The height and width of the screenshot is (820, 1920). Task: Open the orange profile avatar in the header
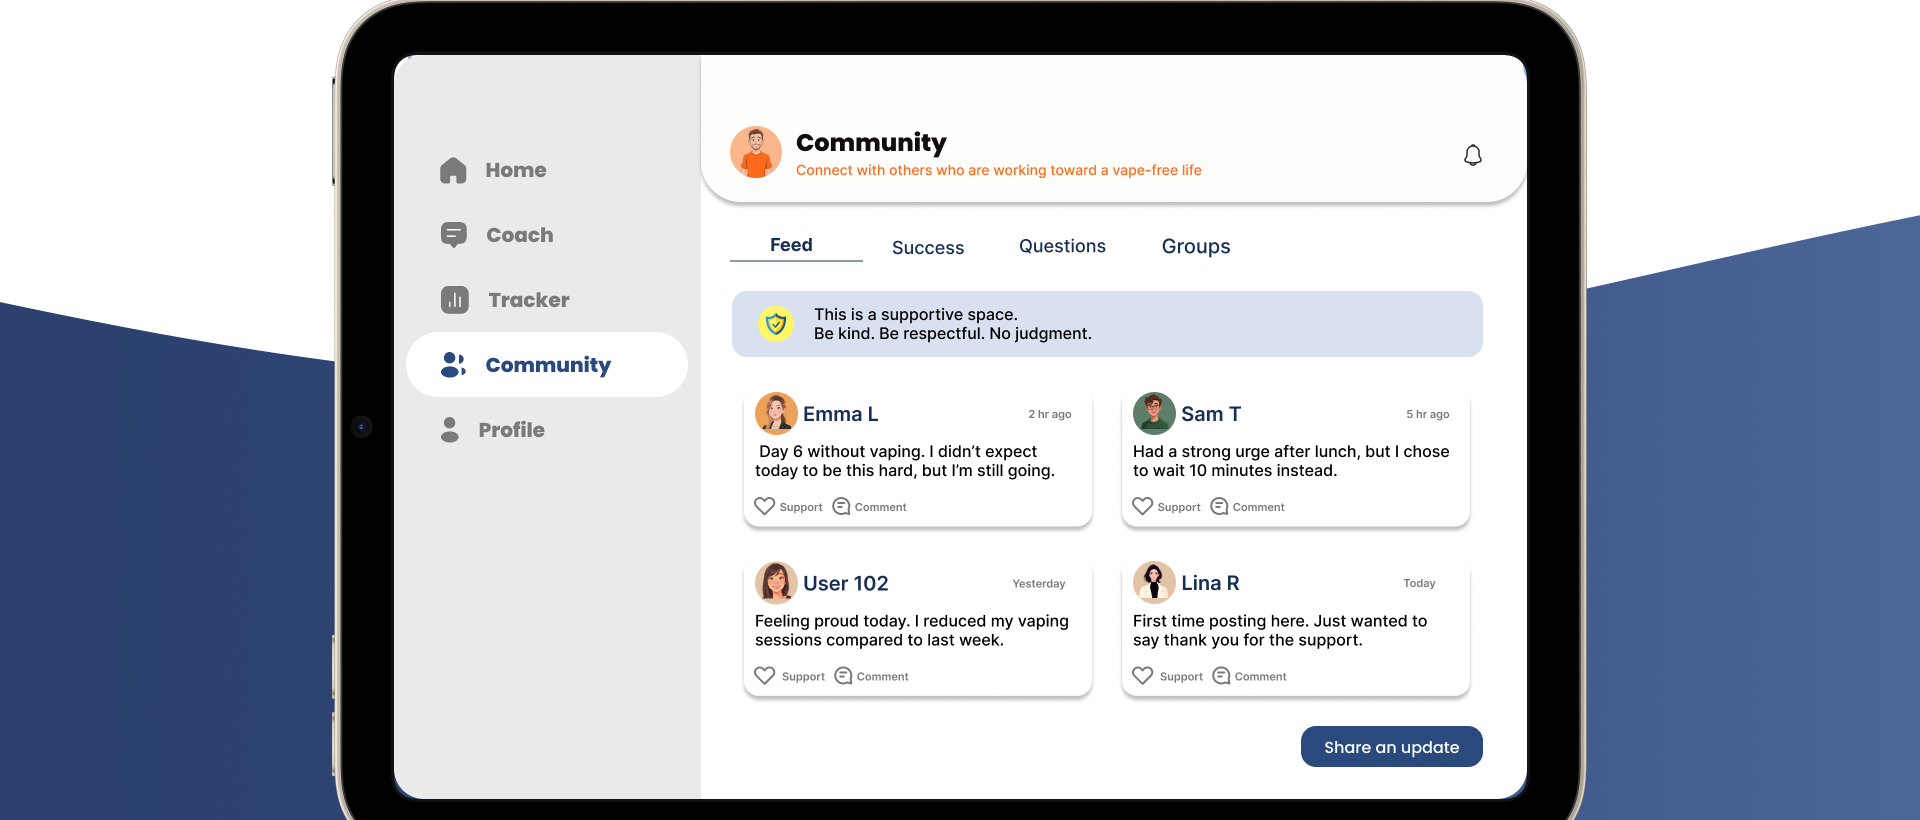pos(756,152)
